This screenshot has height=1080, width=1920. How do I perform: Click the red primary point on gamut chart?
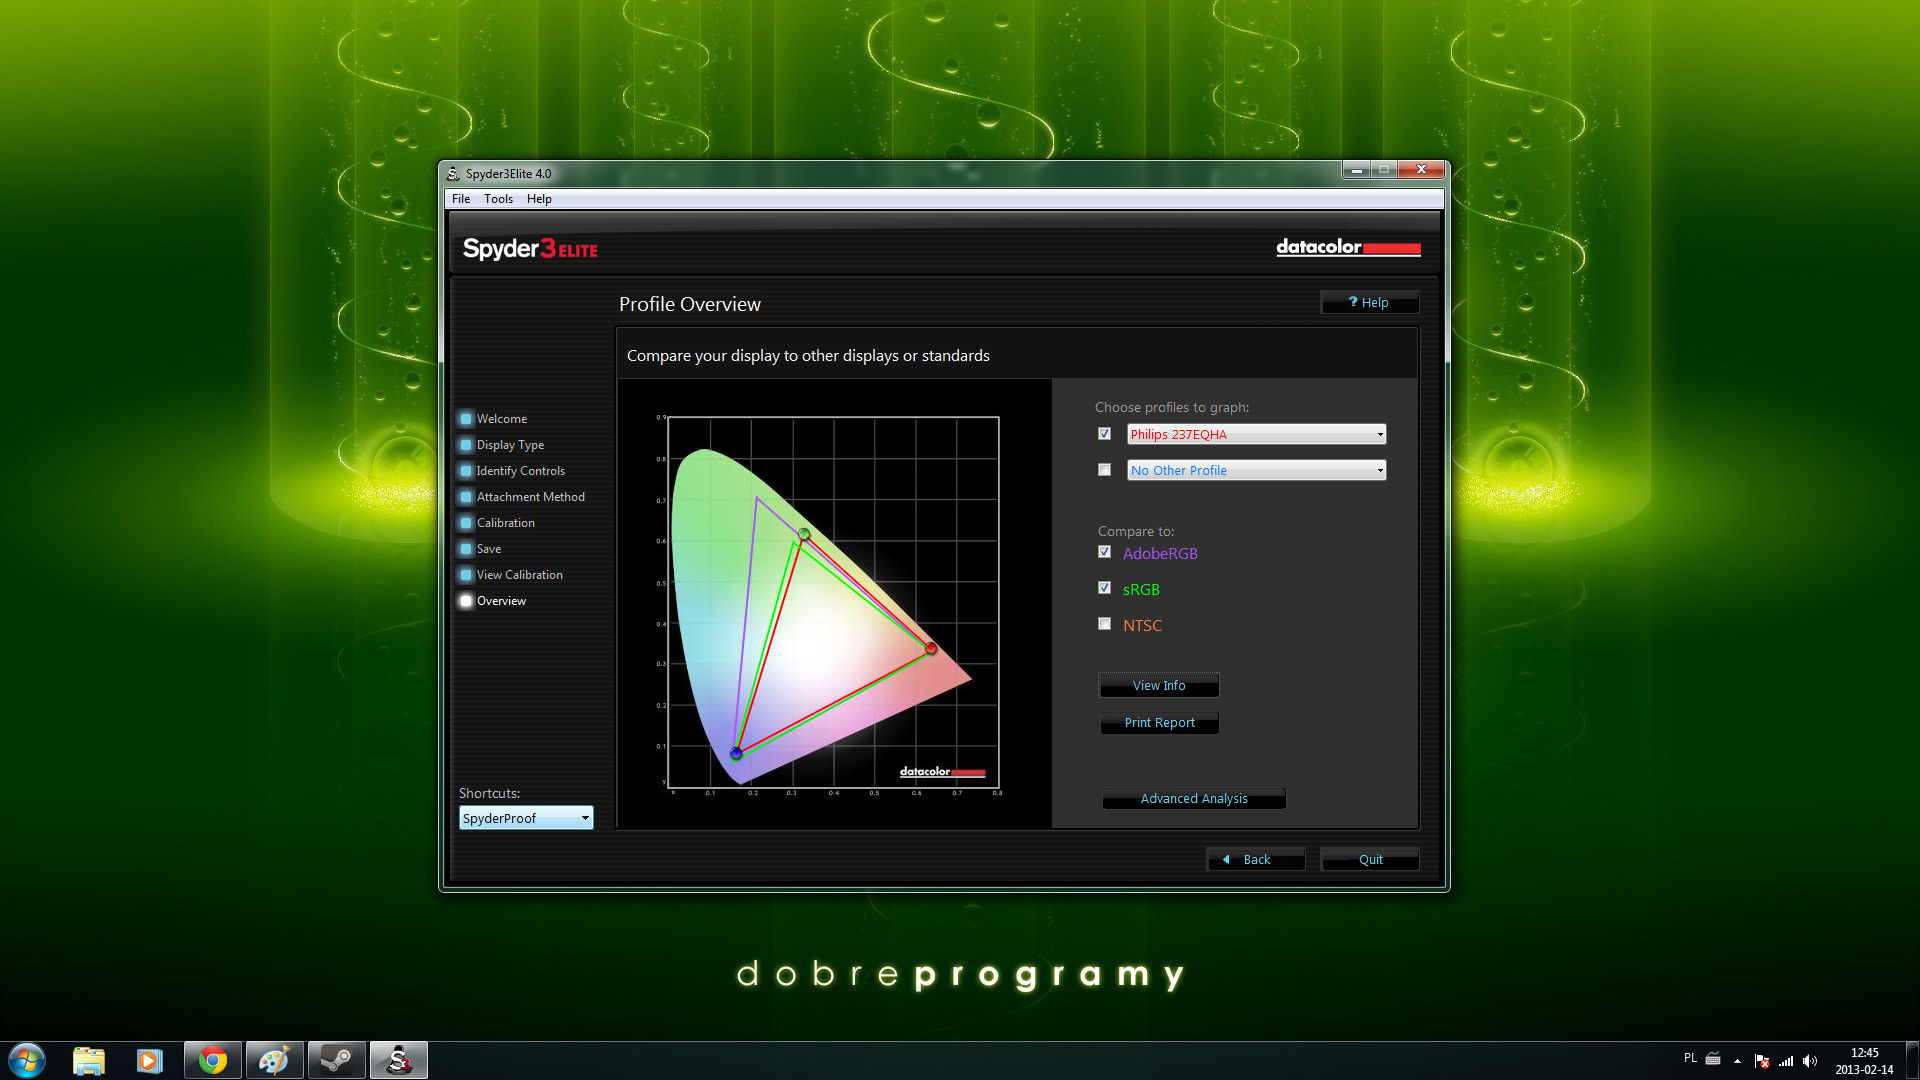tap(931, 649)
